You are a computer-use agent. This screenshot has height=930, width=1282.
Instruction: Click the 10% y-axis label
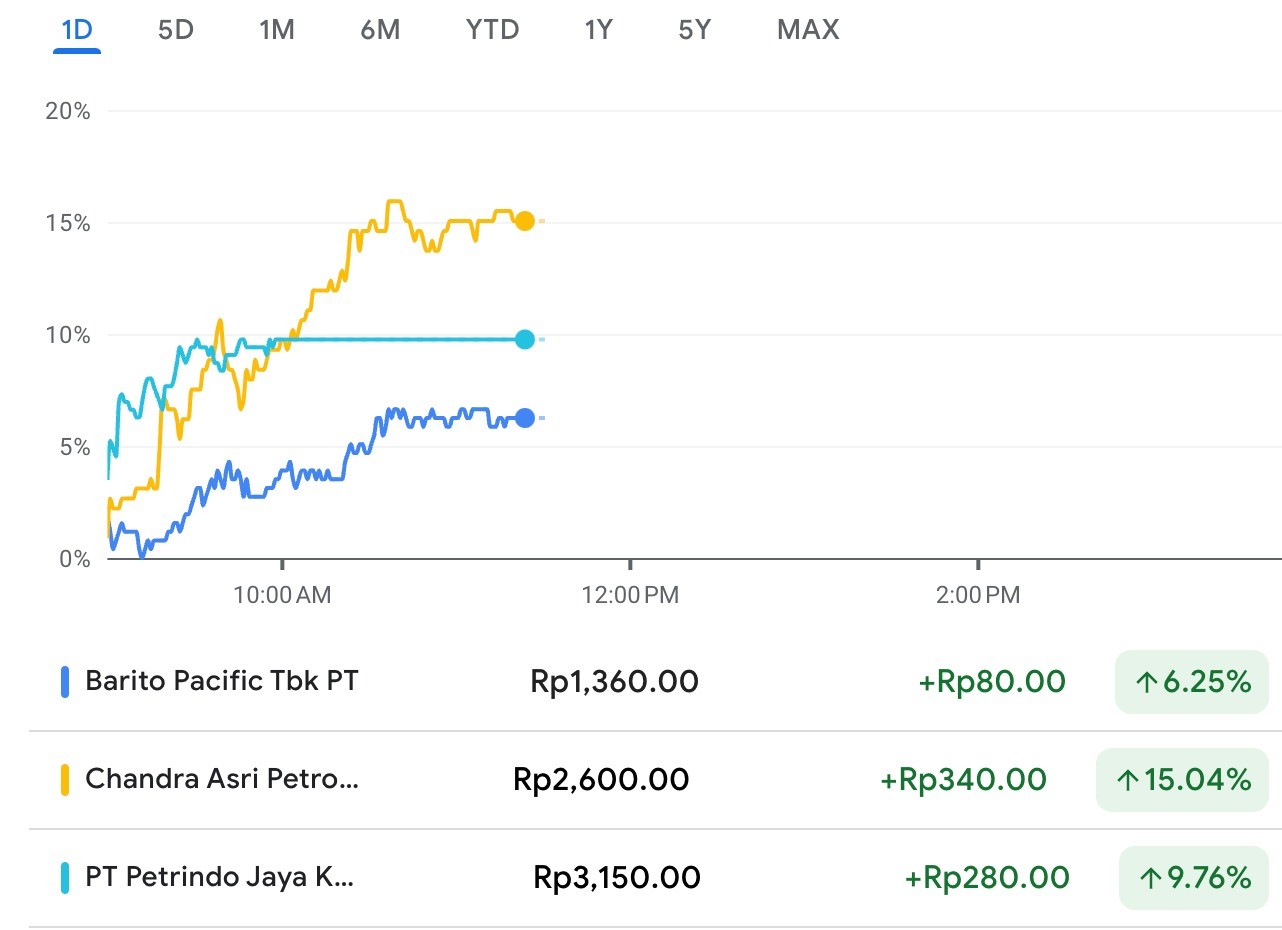68,335
